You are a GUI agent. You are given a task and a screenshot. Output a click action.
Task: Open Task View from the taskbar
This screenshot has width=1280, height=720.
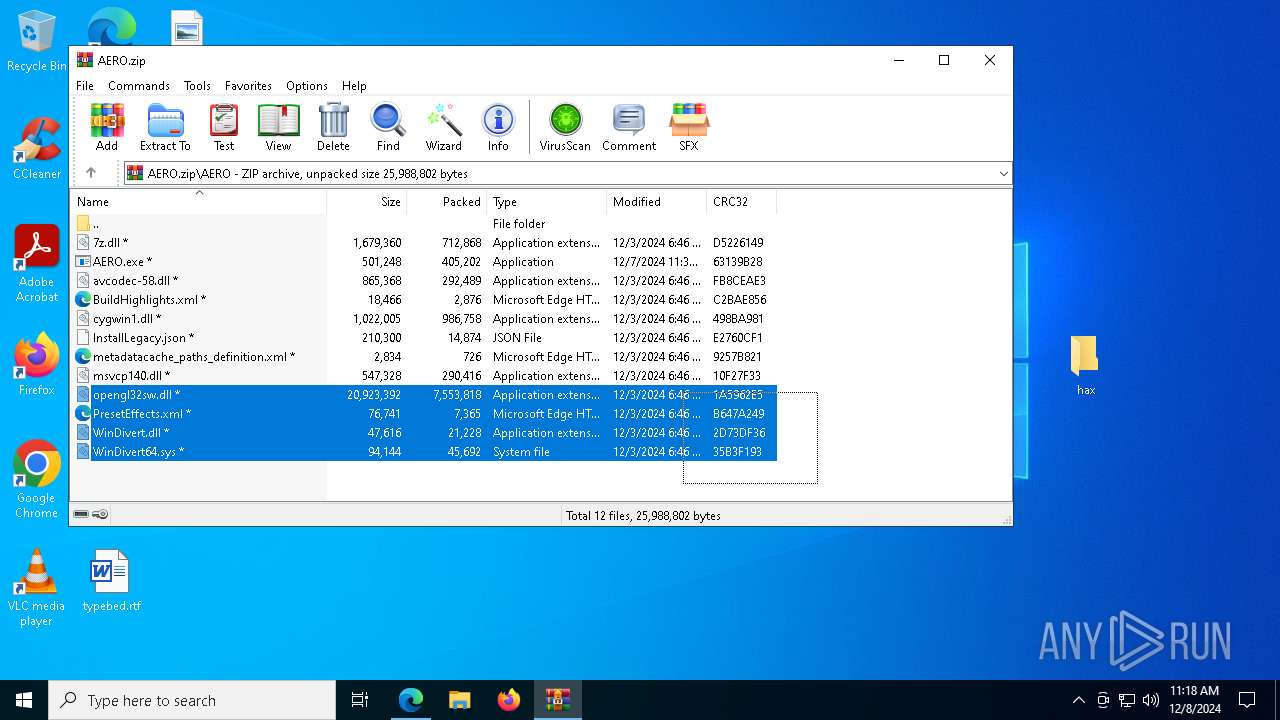360,700
